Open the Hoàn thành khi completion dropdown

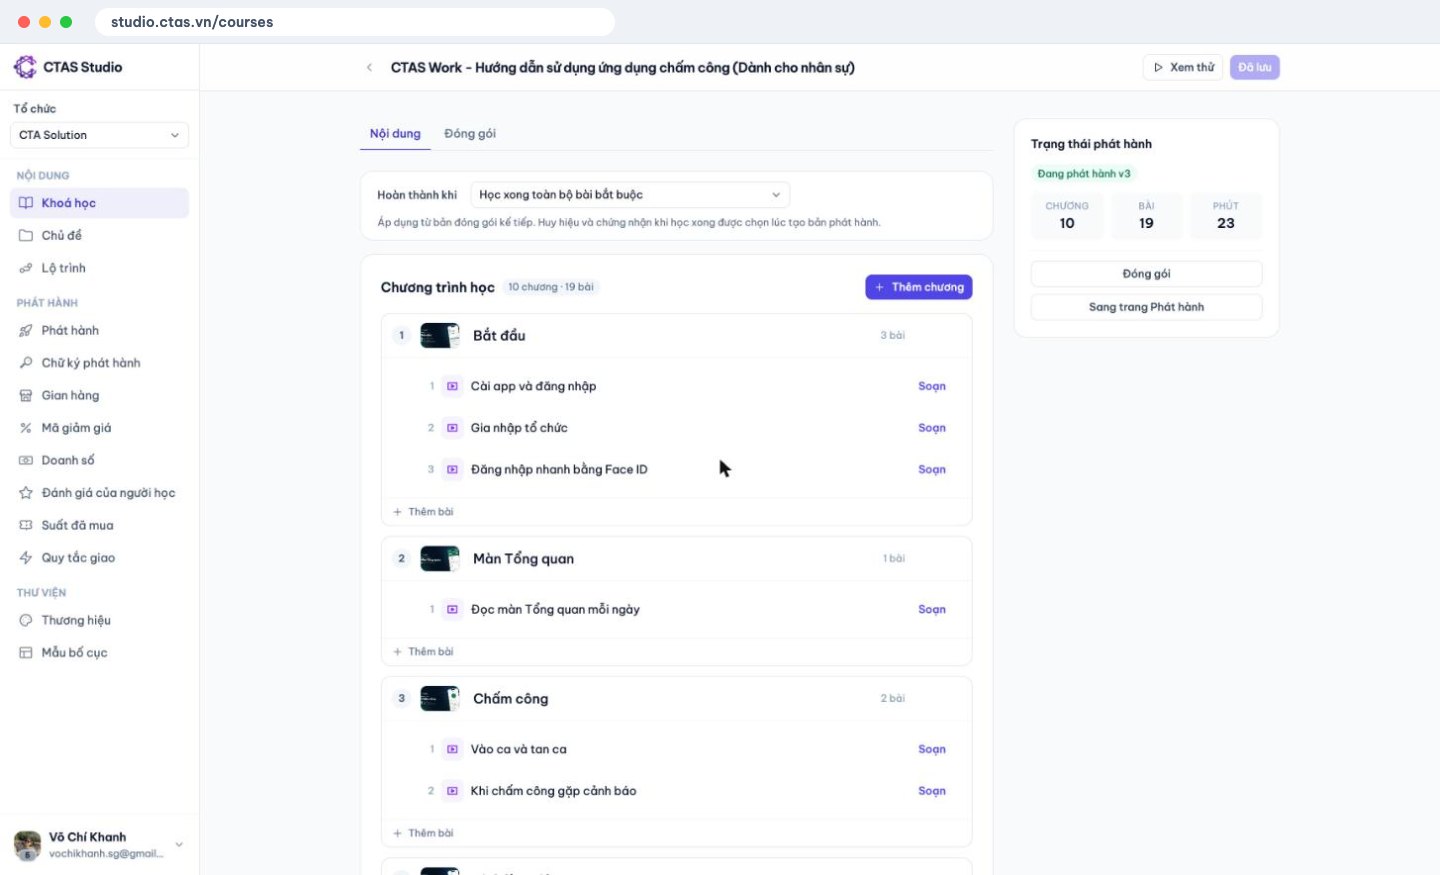point(630,195)
